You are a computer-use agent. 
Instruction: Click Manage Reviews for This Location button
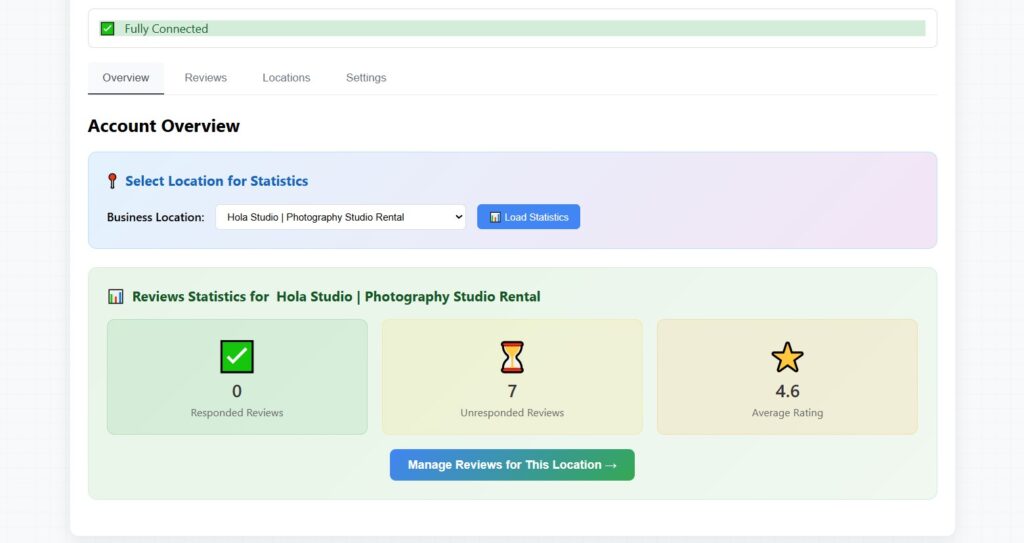[512, 465]
